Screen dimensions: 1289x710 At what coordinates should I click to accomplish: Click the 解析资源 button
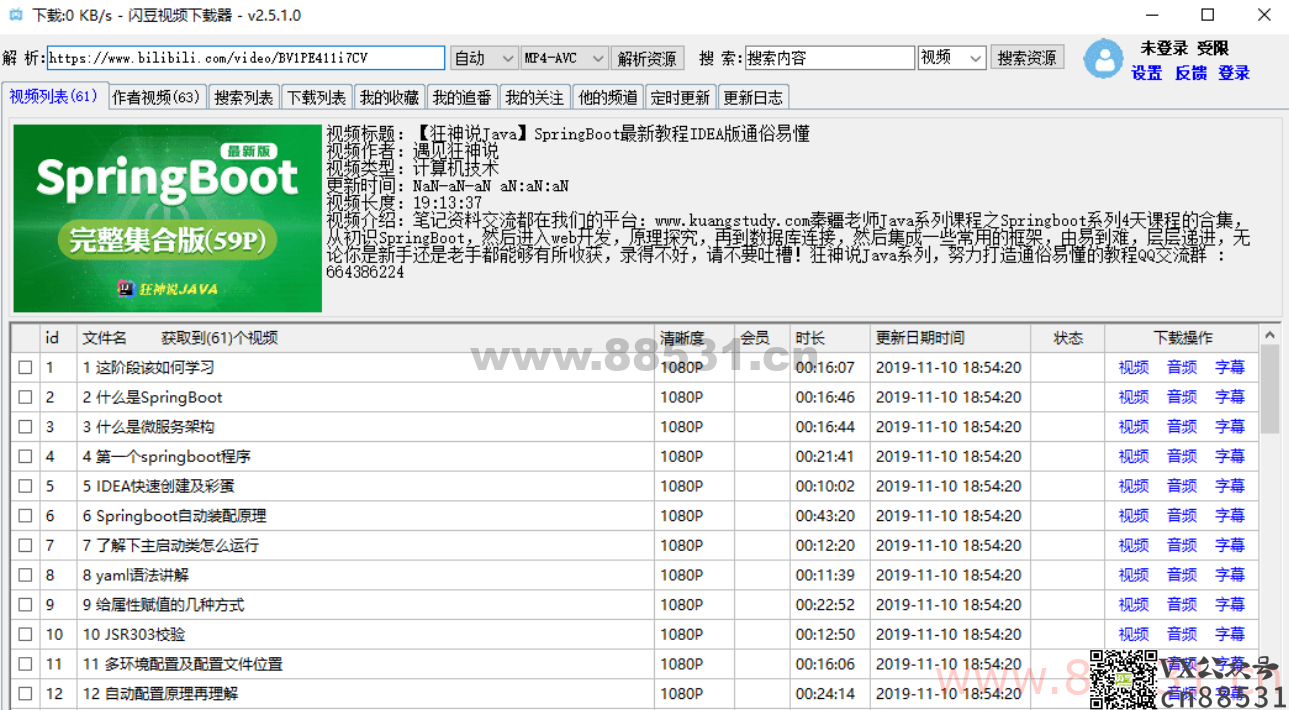[x=647, y=58]
